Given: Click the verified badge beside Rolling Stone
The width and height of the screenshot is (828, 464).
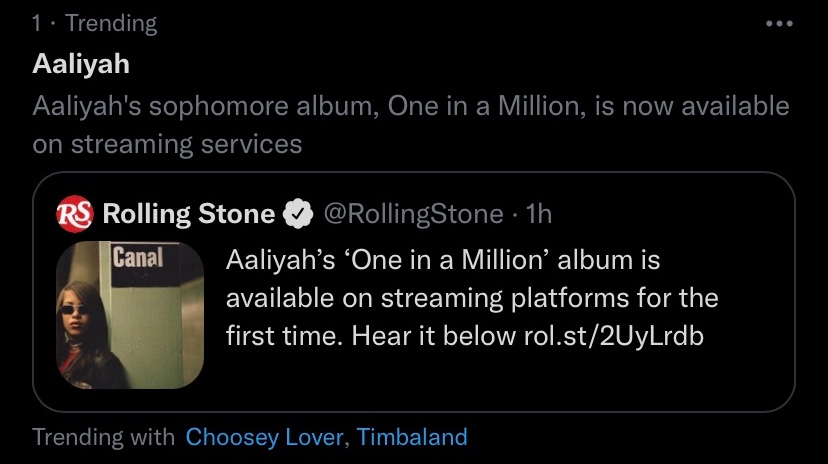Looking at the screenshot, I should click(297, 213).
